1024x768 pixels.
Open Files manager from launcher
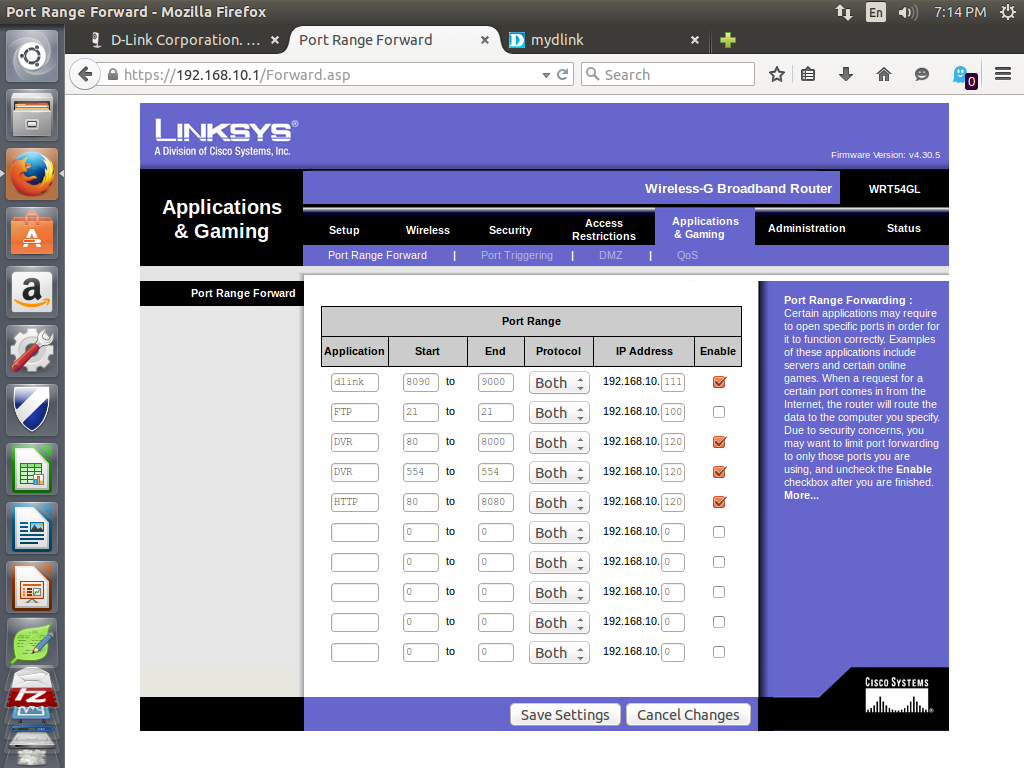(x=32, y=116)
